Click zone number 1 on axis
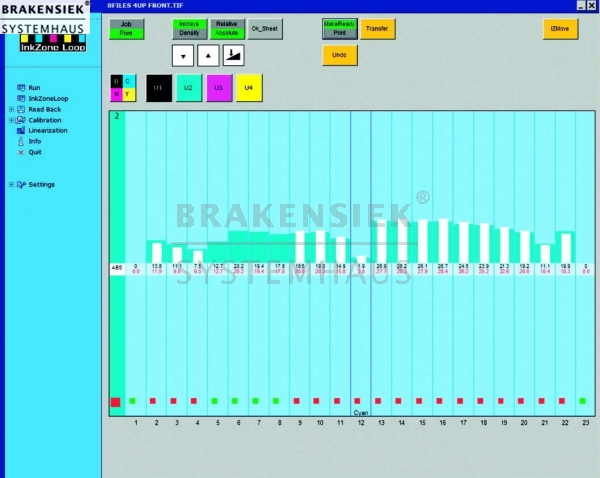This screenshot has width=600, height=478. 136,423
